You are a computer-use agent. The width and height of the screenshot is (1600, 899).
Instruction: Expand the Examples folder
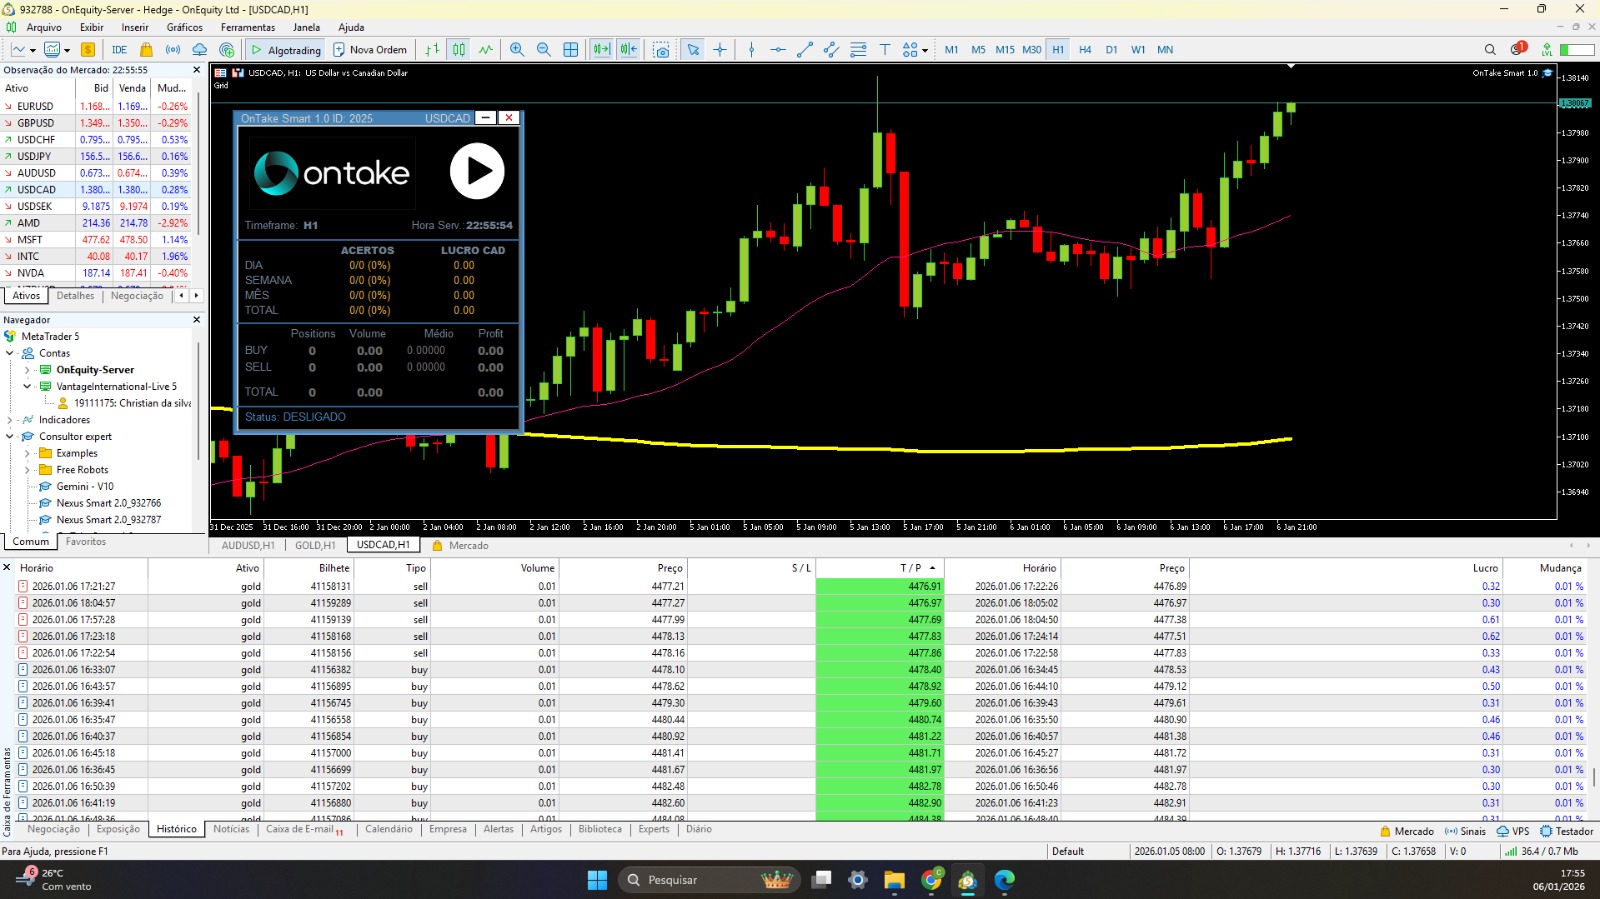(x=27, y=453)
